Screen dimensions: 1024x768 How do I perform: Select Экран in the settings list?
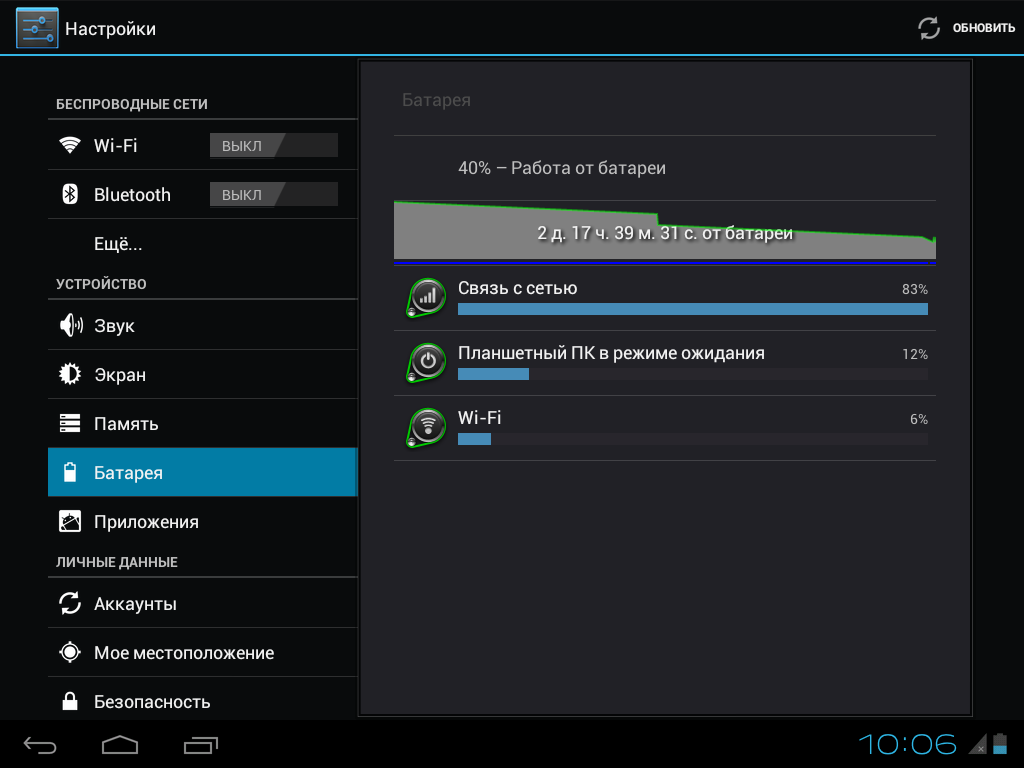coord(202,374)
